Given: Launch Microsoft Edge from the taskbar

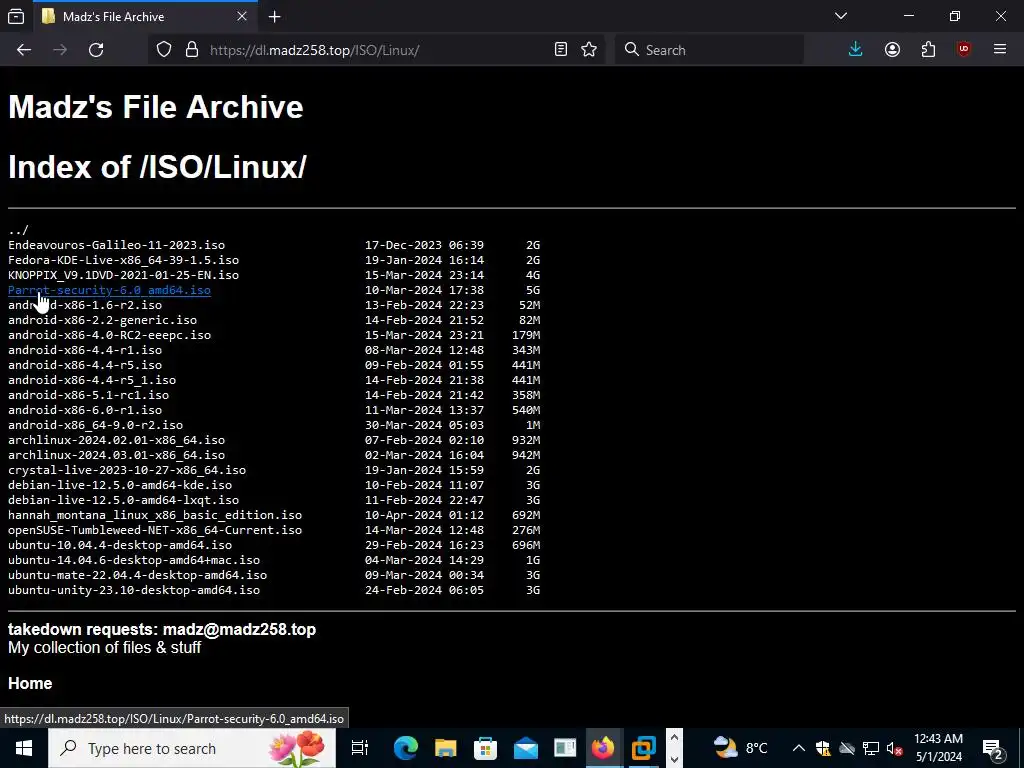Looking at the screenshot, I should 406,748.
